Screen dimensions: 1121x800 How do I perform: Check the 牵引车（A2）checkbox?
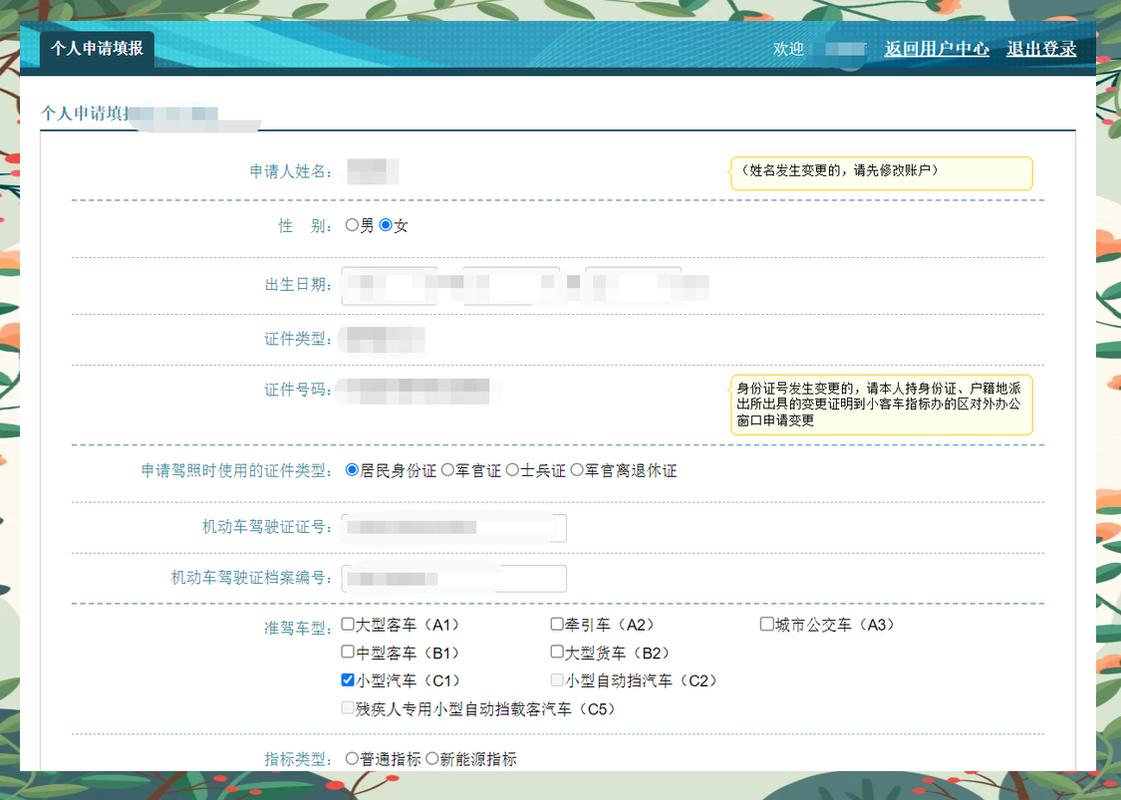tap(555, 623)
